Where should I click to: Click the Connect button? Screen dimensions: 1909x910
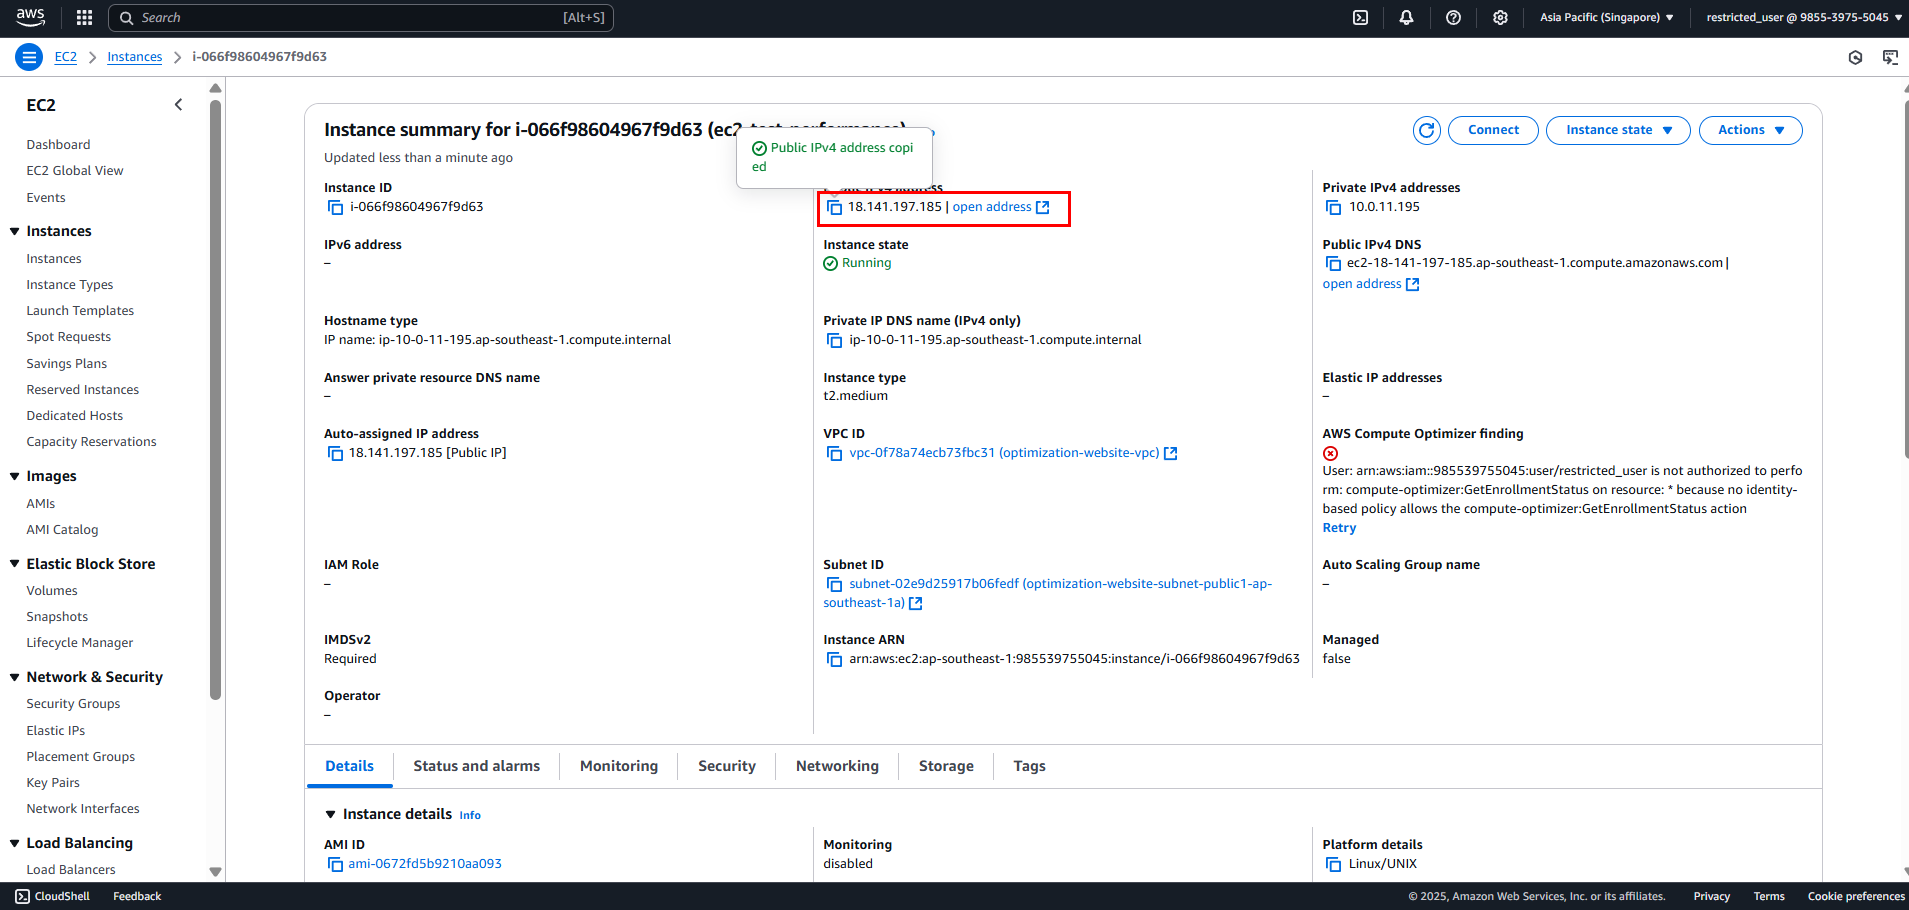(1493, 130)
